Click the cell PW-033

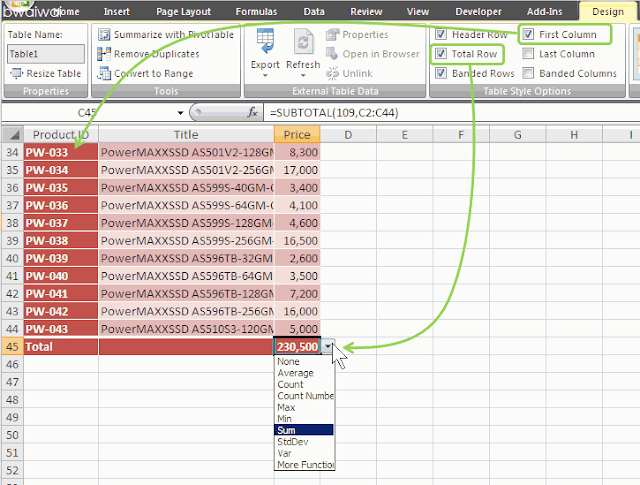[61, 152]
